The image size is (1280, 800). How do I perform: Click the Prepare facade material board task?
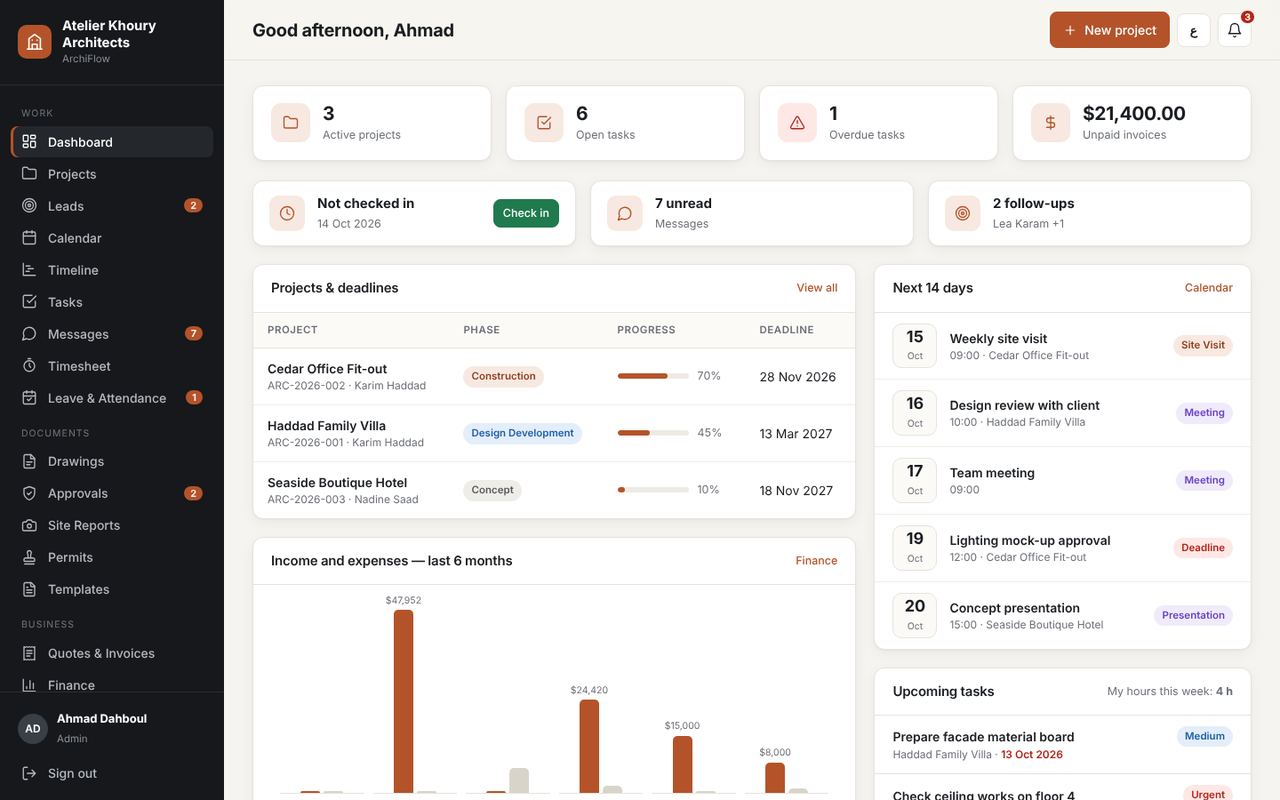coord(1062,745)
